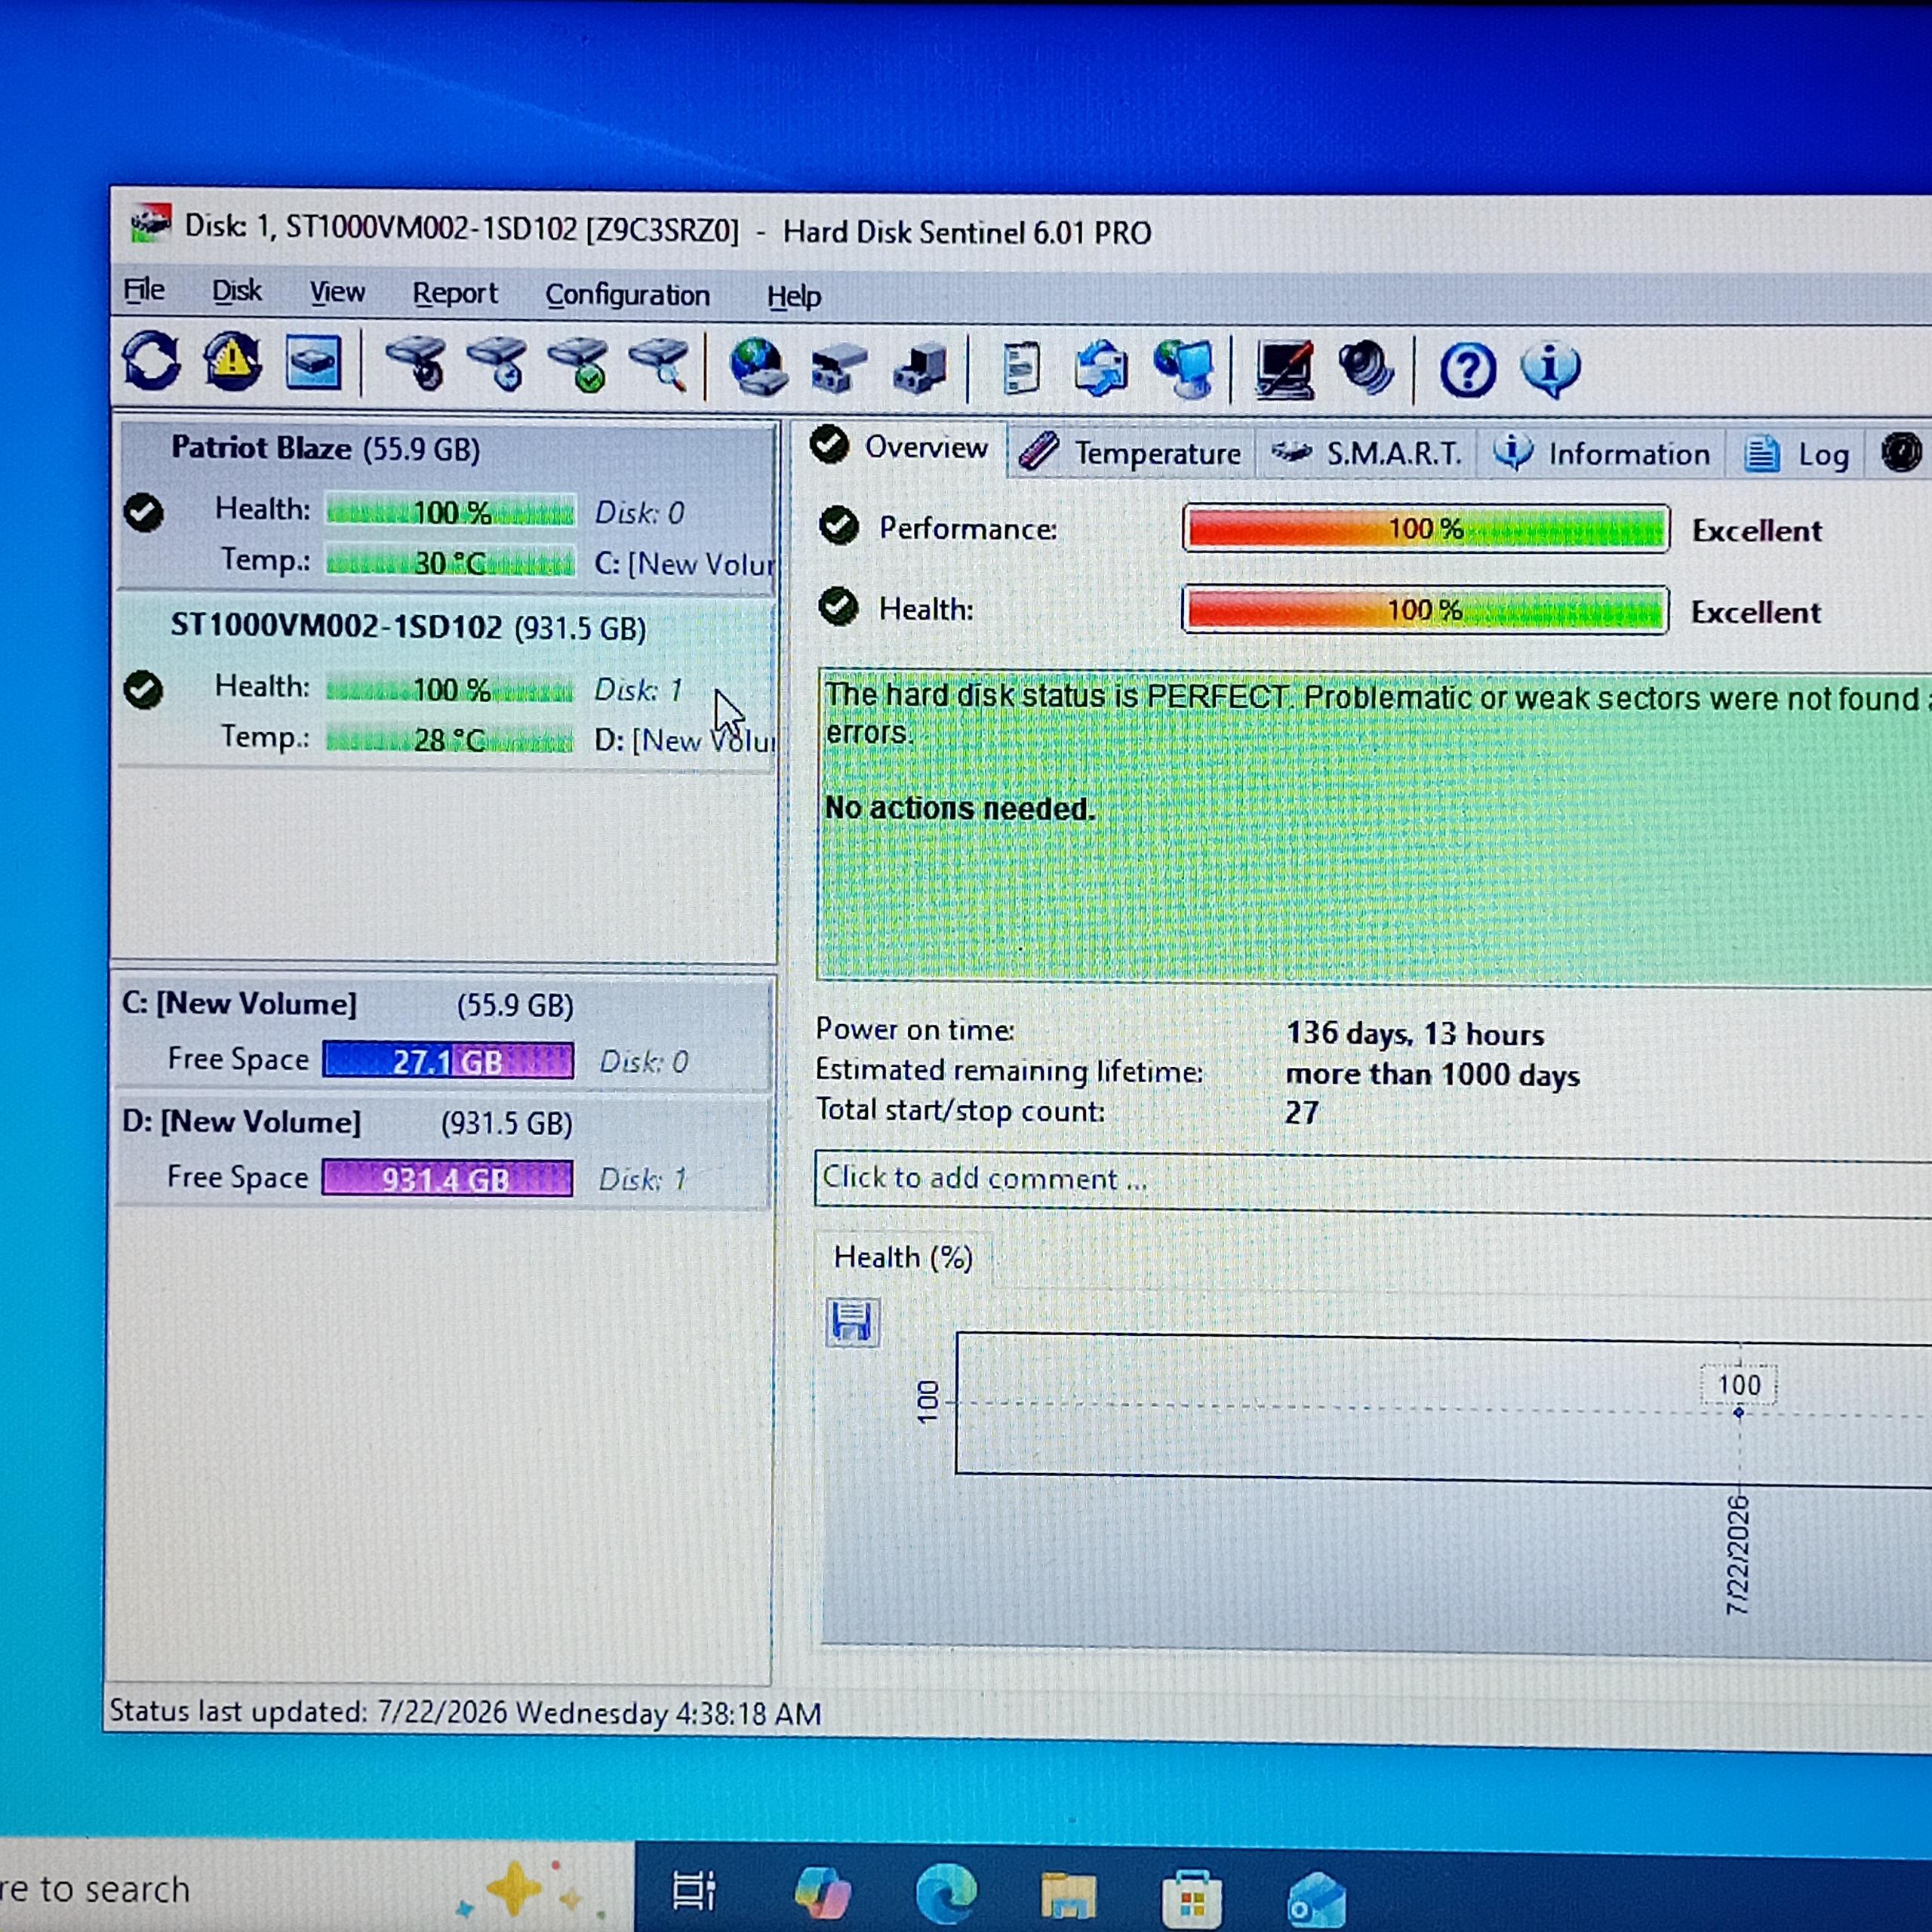Click the blue question mark Help icon
1932x1932 pixels.
1468,371
